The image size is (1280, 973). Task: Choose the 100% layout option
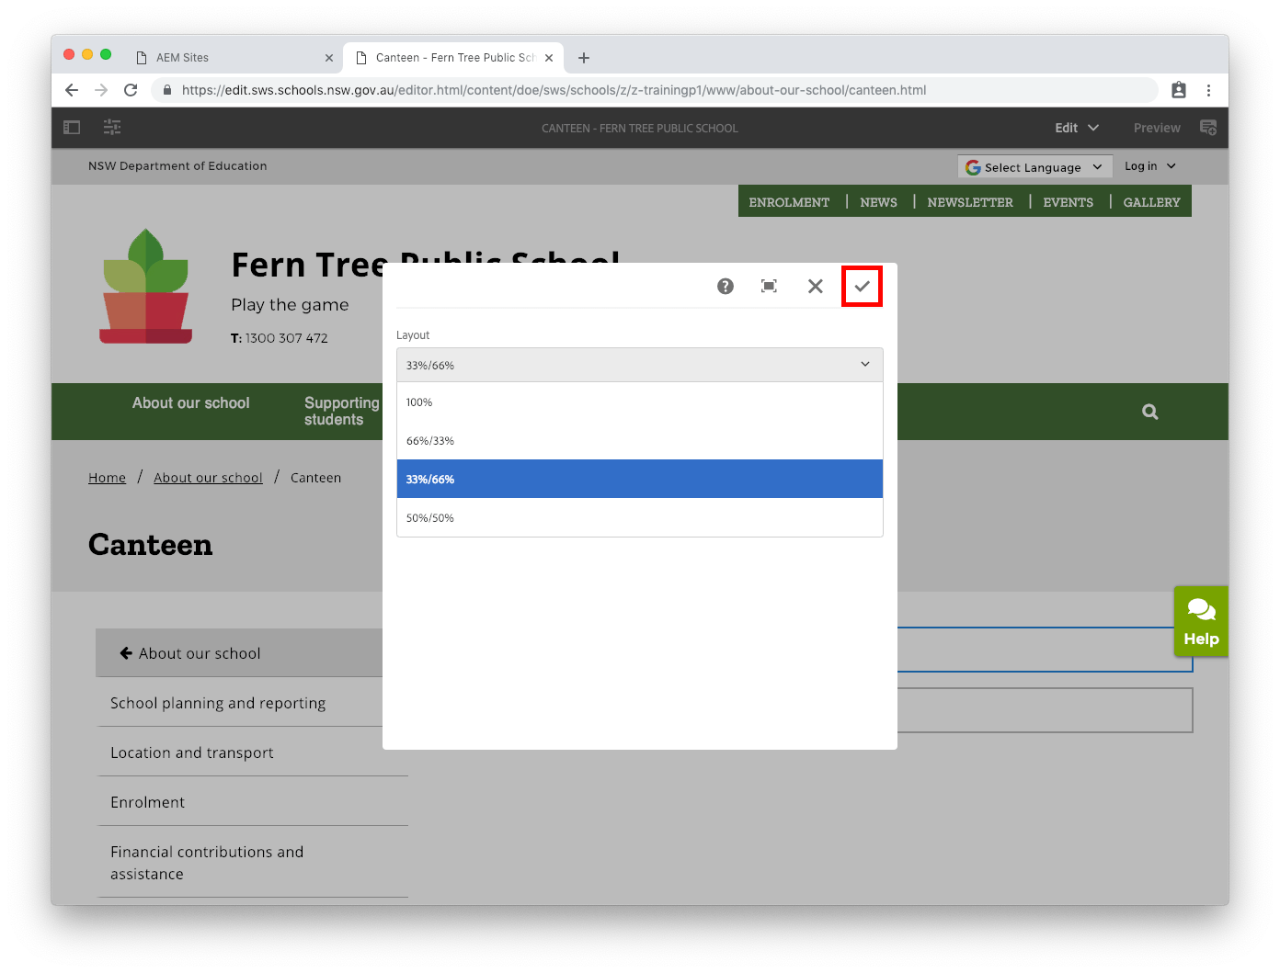640,402
